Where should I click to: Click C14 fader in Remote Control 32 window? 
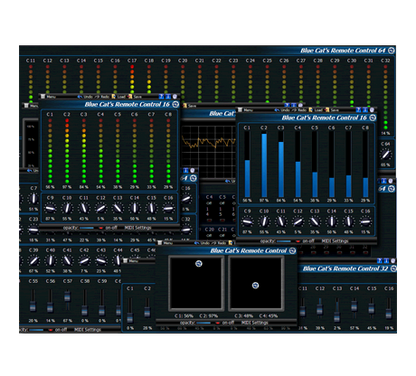click(354, 306)
